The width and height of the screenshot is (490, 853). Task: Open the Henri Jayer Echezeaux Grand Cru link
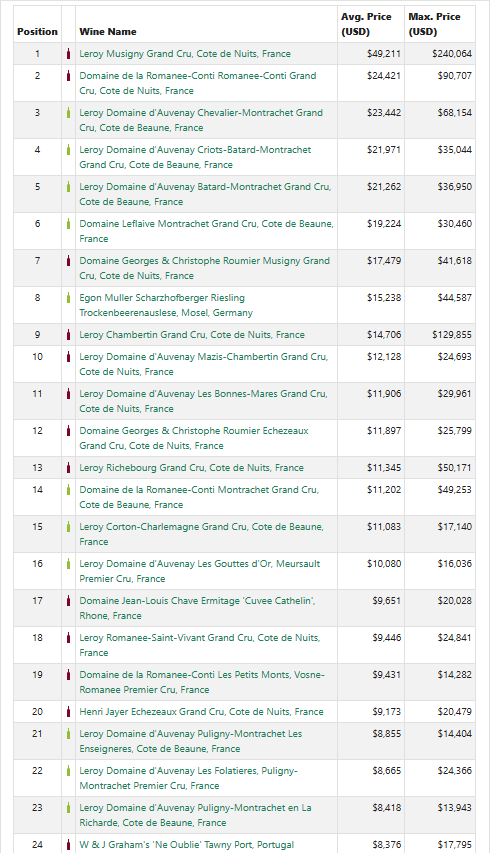(201, 712)
